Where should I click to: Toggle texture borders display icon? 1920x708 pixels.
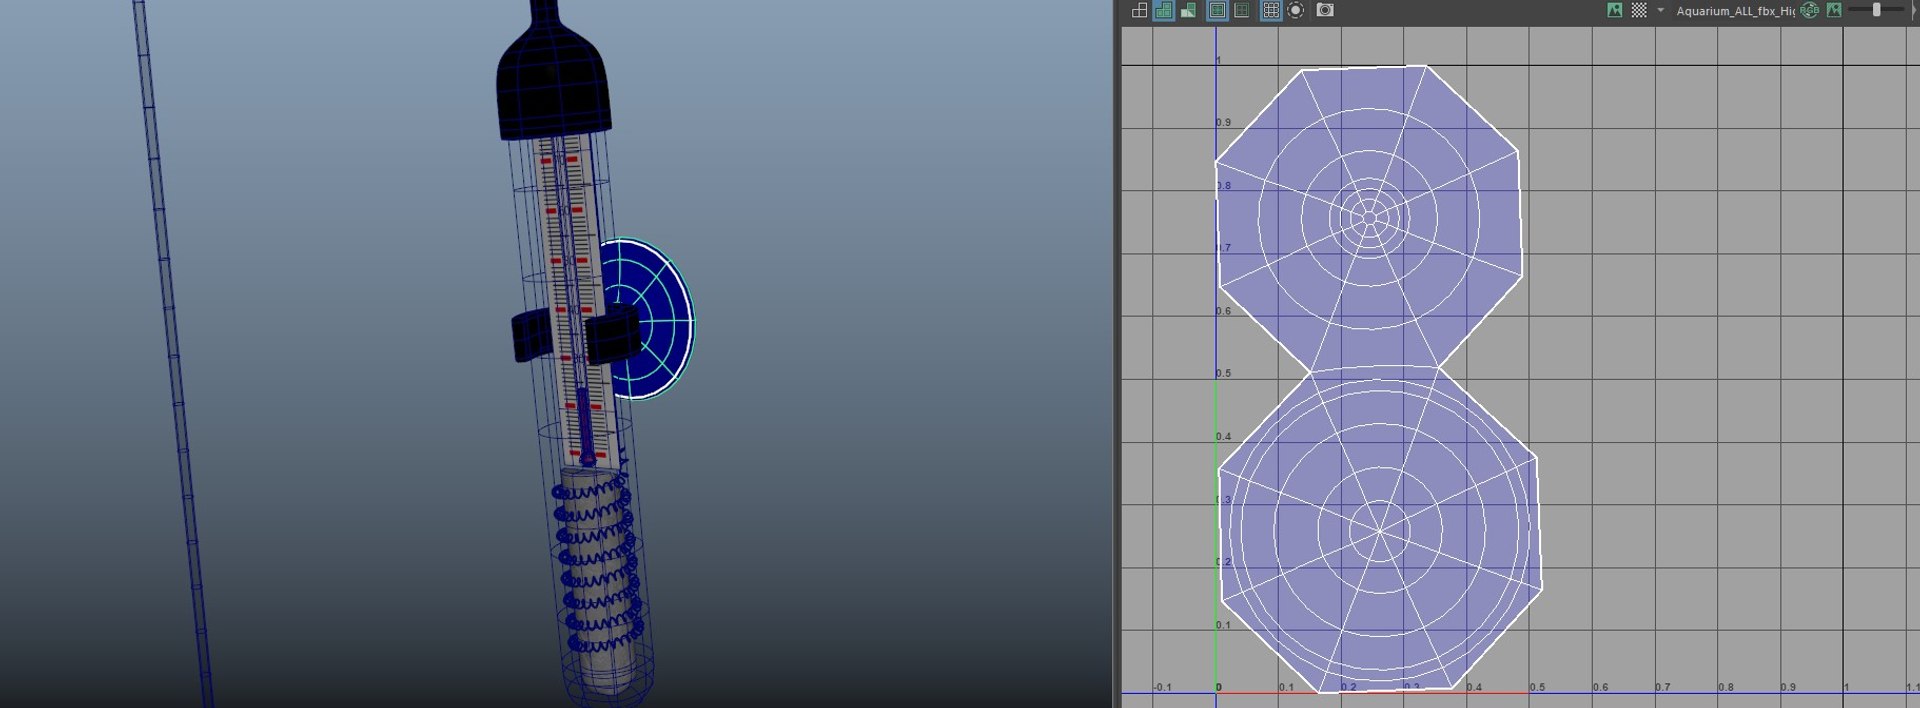point(1217,10)
